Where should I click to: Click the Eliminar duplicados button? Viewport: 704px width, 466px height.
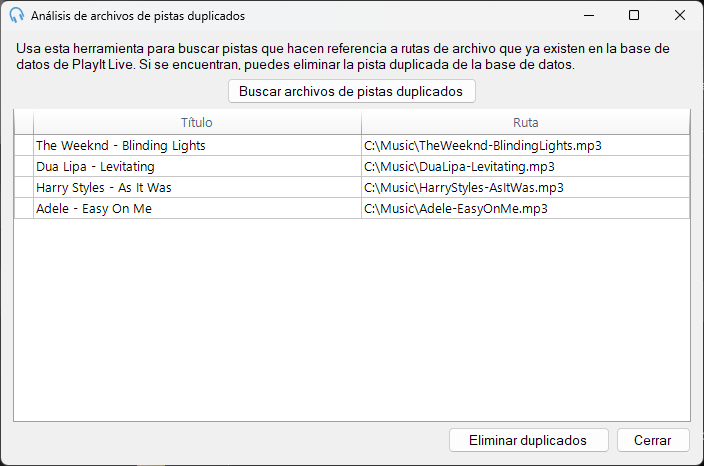pos(528,440)
